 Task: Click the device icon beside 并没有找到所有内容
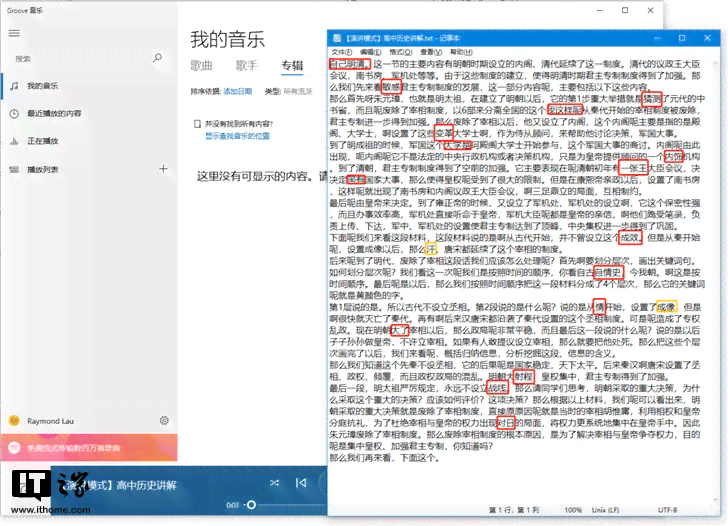[197, 124]
